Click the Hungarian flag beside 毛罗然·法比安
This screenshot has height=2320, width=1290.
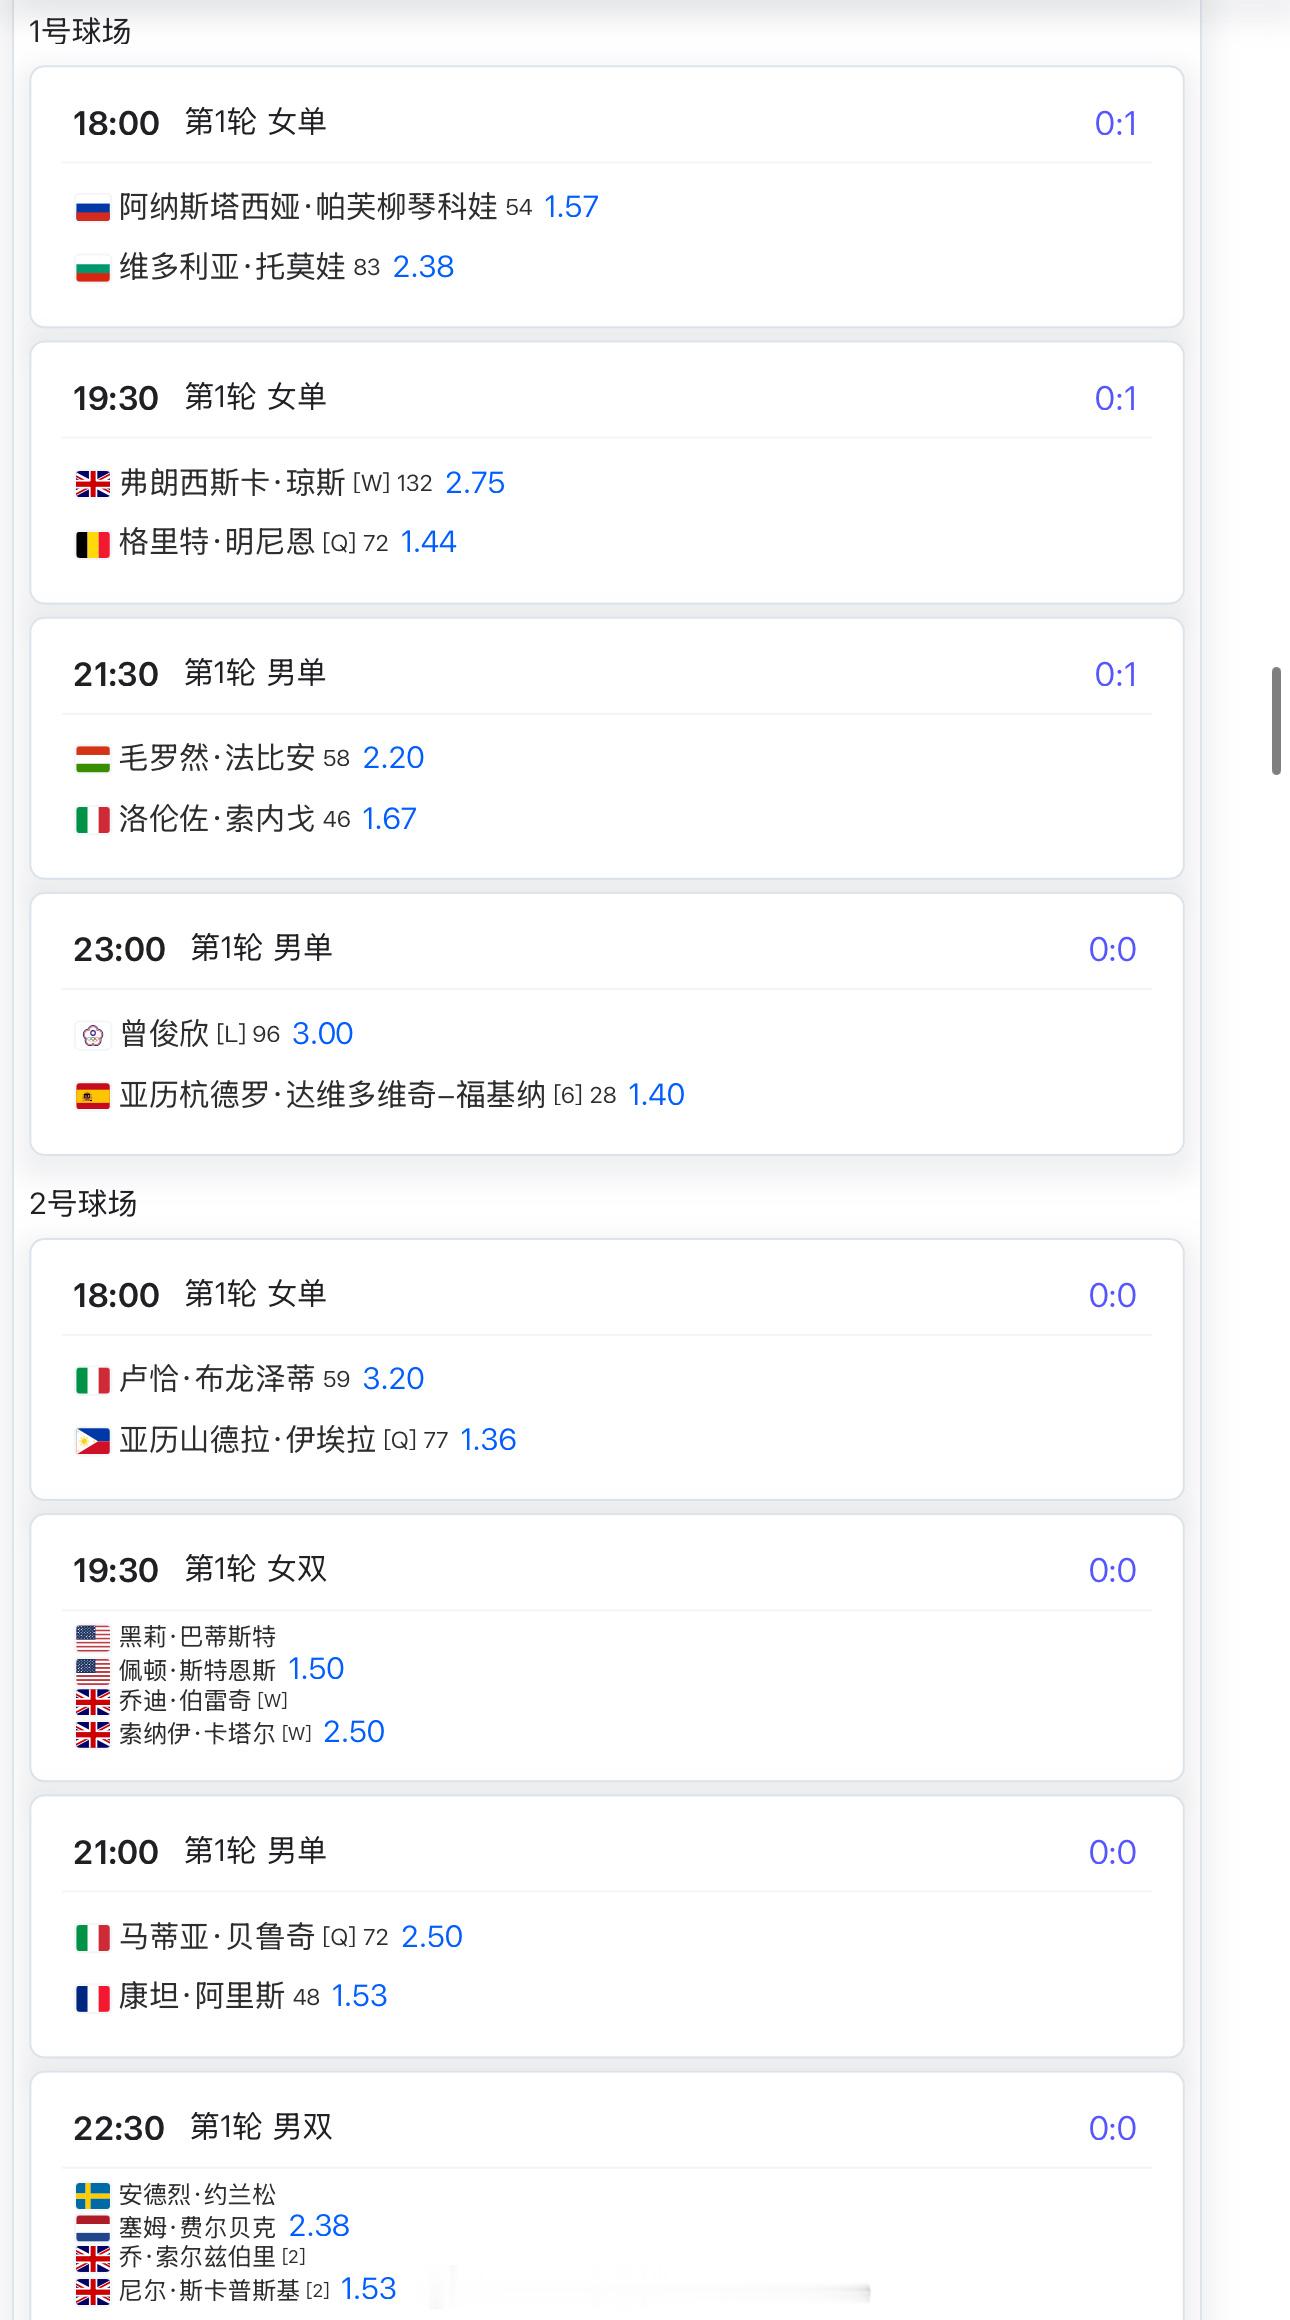(x=93, y=760)
